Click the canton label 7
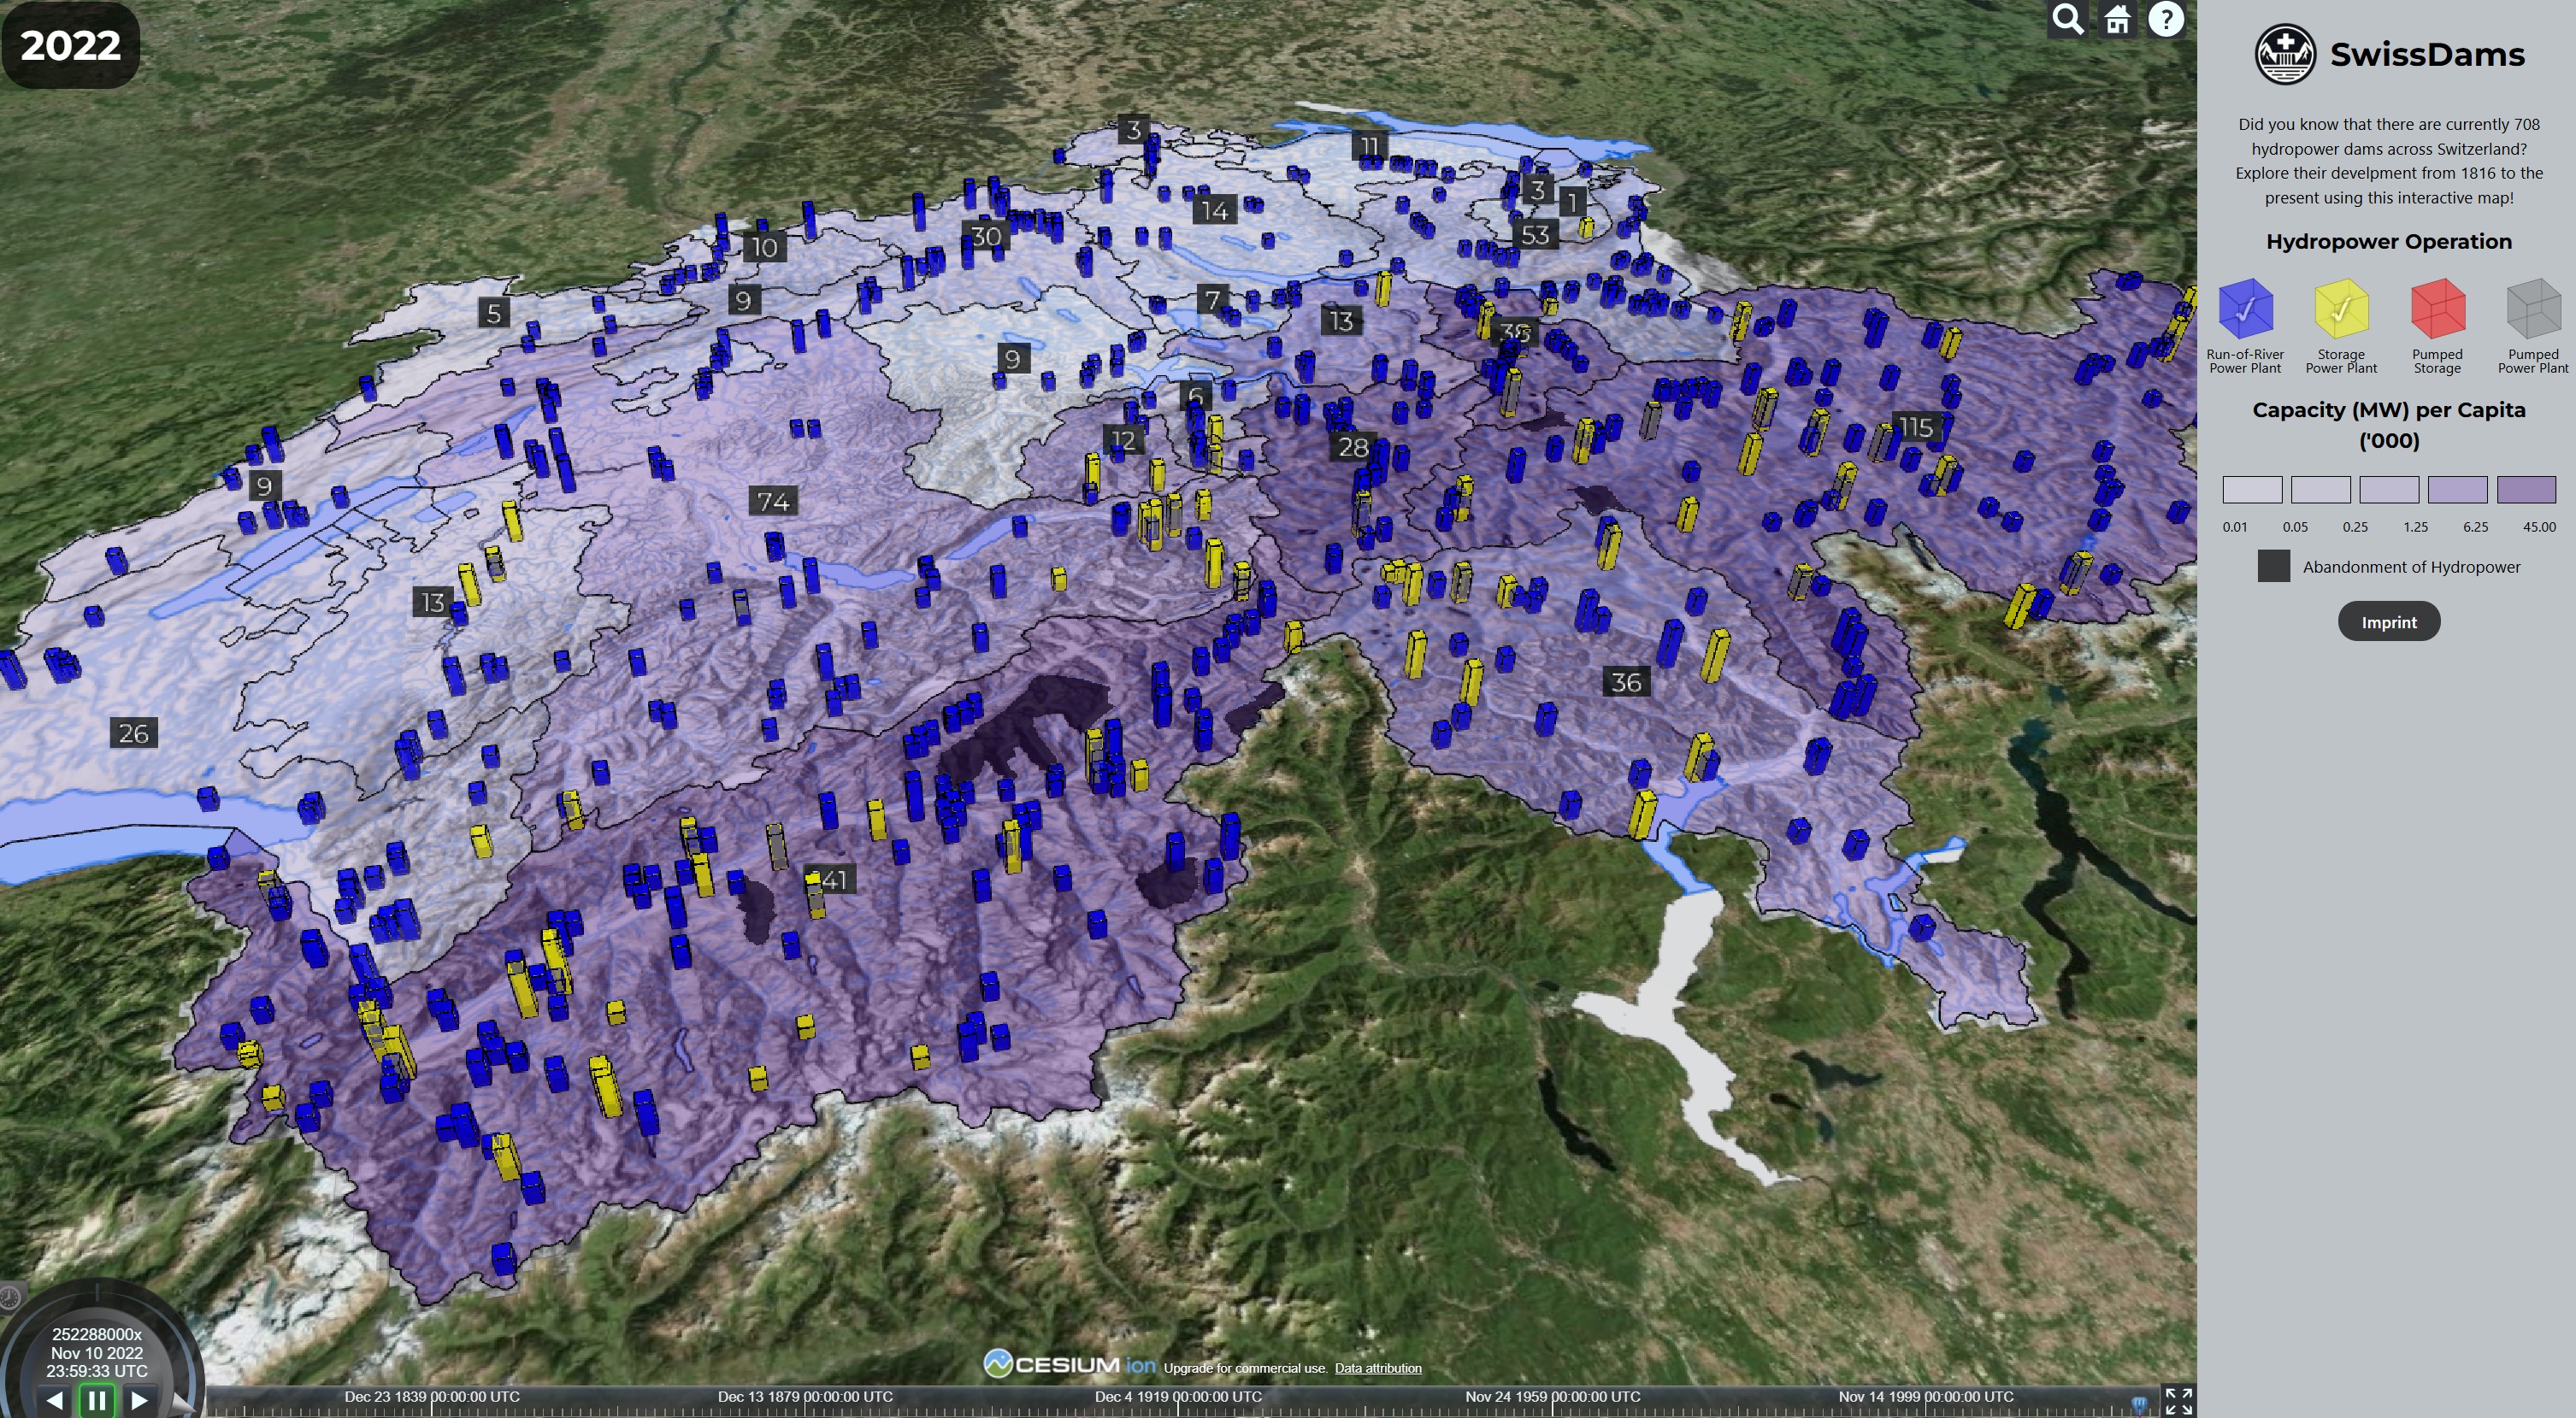Image resolution: width=2576 pixels, height=1418 pixels. [x=1212, y=299]
